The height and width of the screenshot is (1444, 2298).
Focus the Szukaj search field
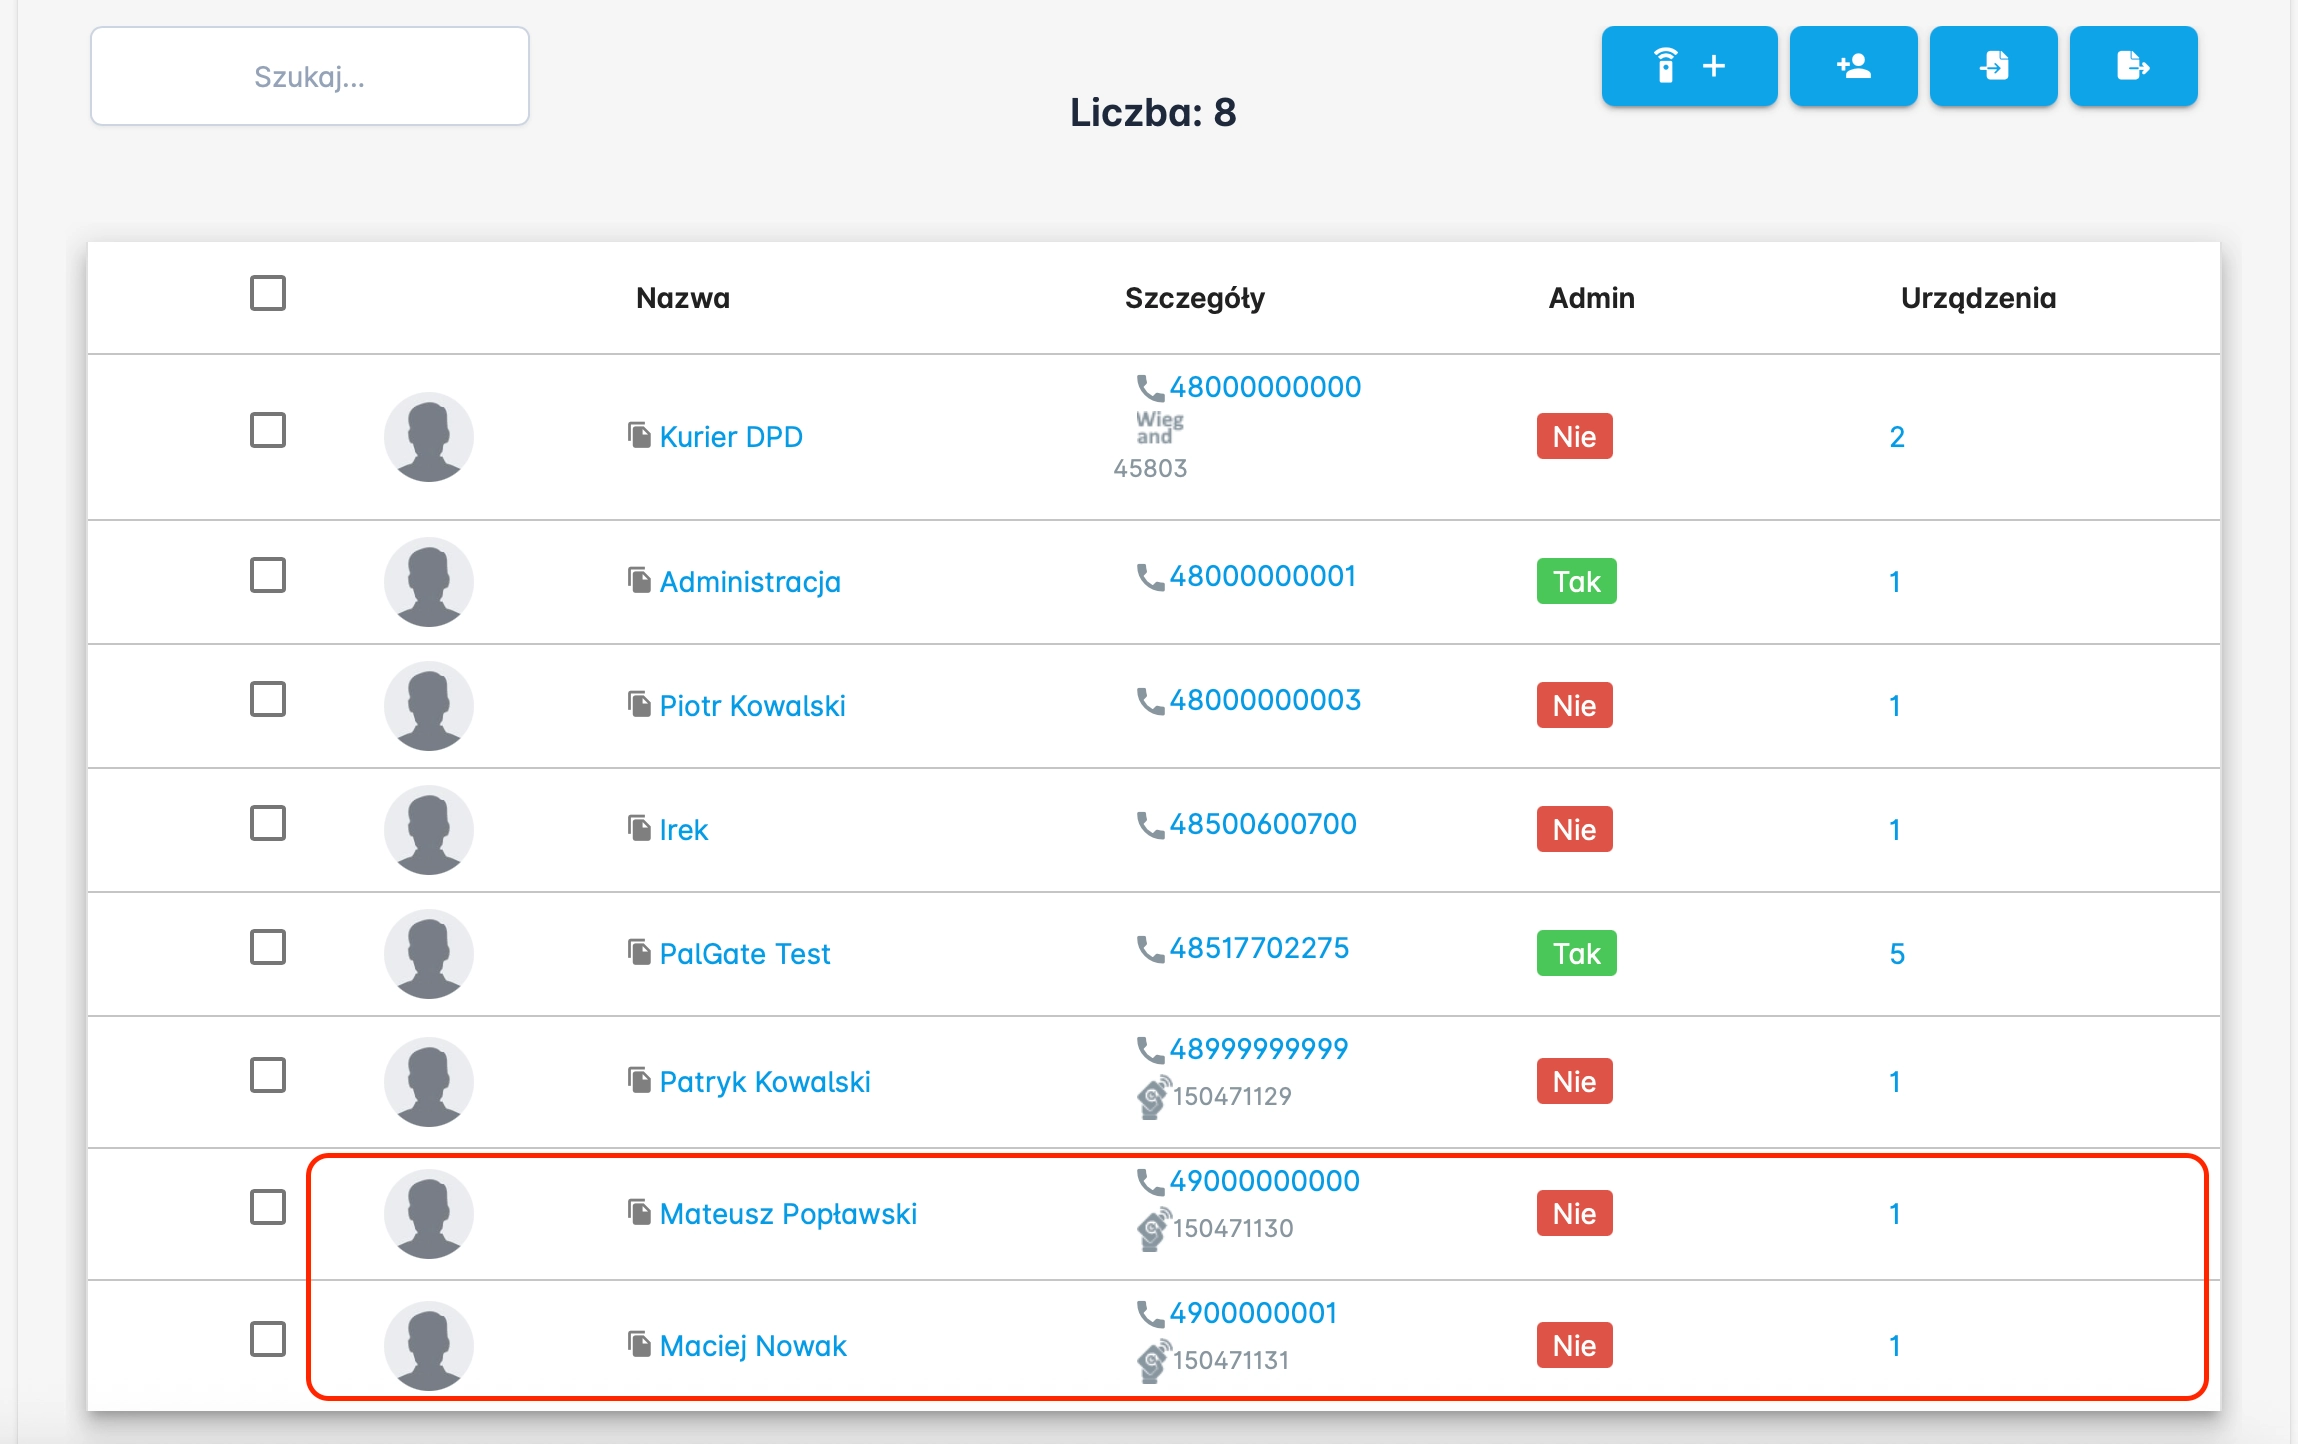[310, 76]
